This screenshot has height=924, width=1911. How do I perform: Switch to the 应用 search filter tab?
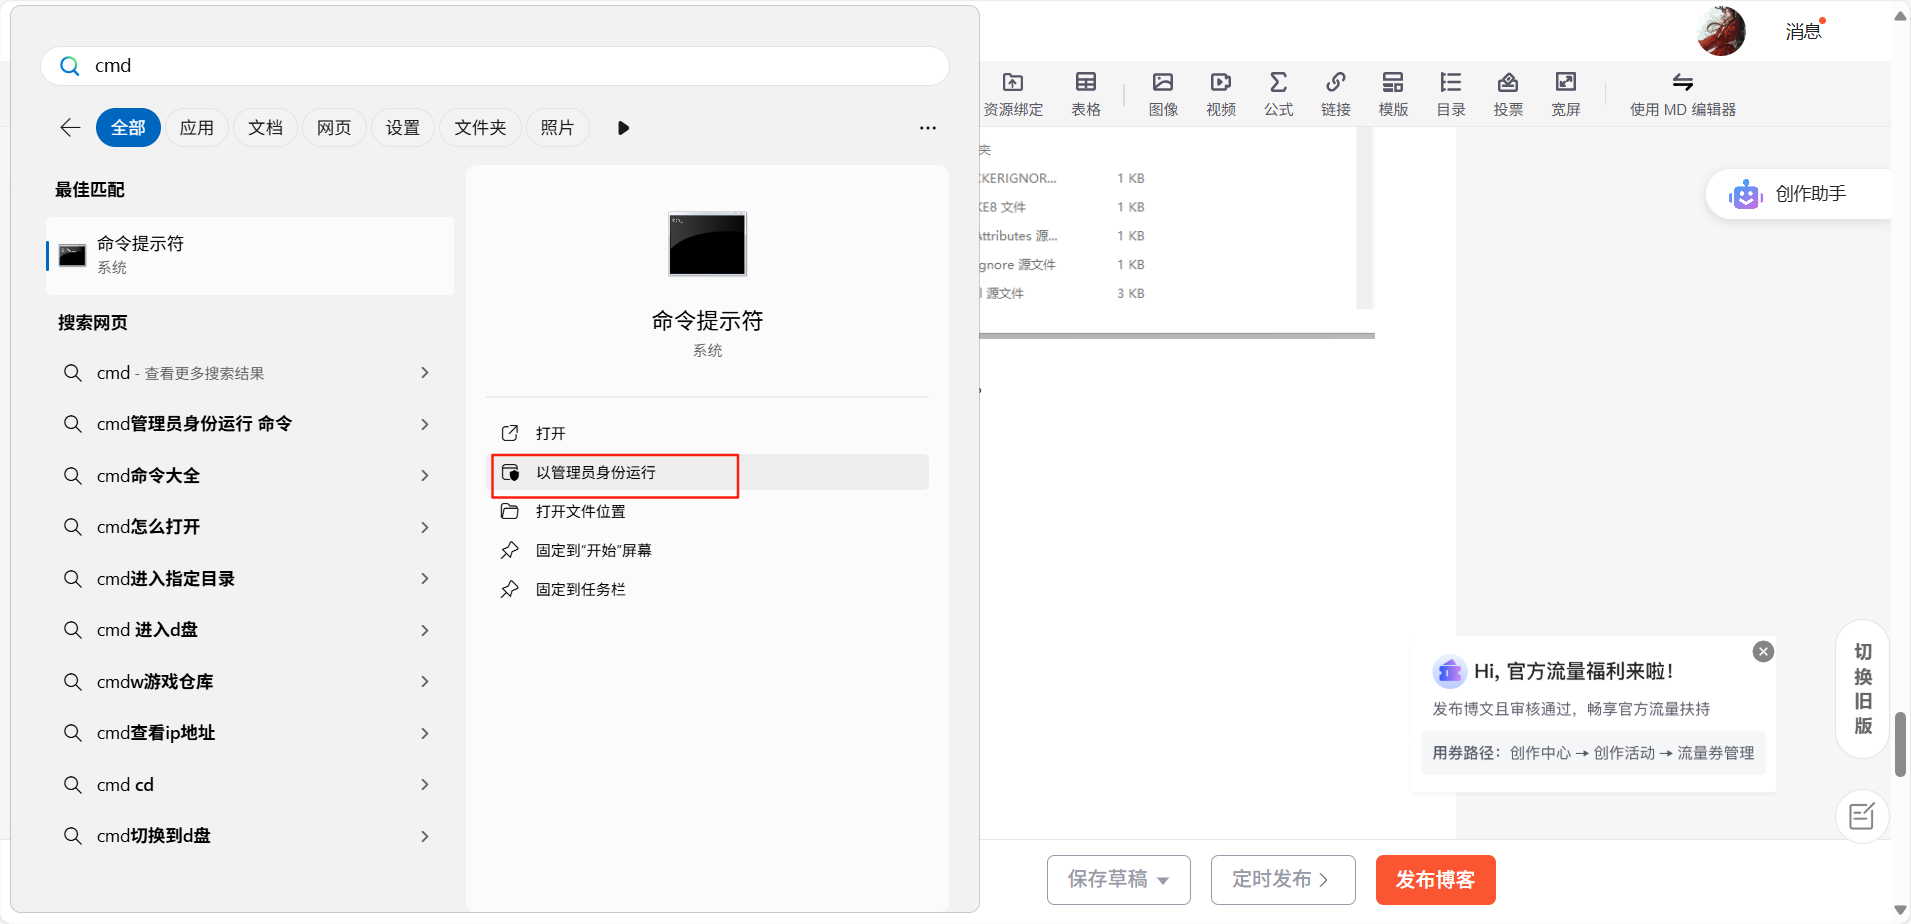196,127
